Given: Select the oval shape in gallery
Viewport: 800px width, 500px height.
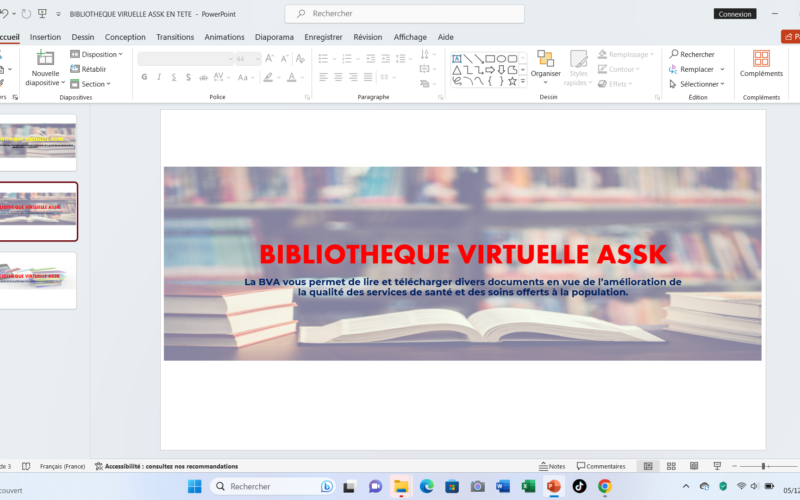Looking at the screenshot, I should (502, 59).
